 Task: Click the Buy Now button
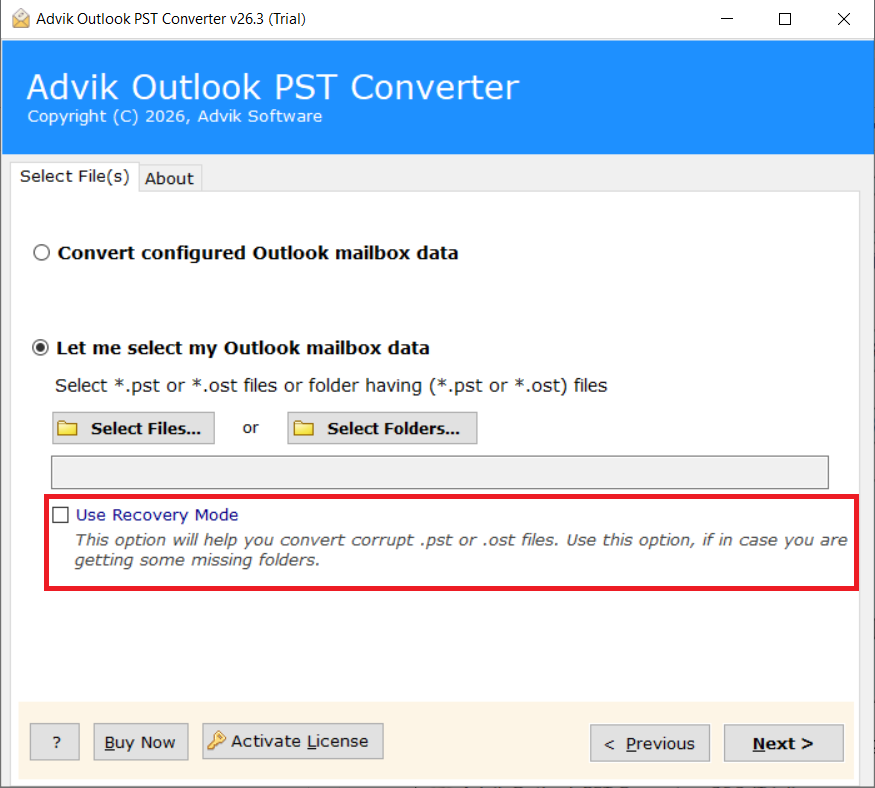click(140, 742)
